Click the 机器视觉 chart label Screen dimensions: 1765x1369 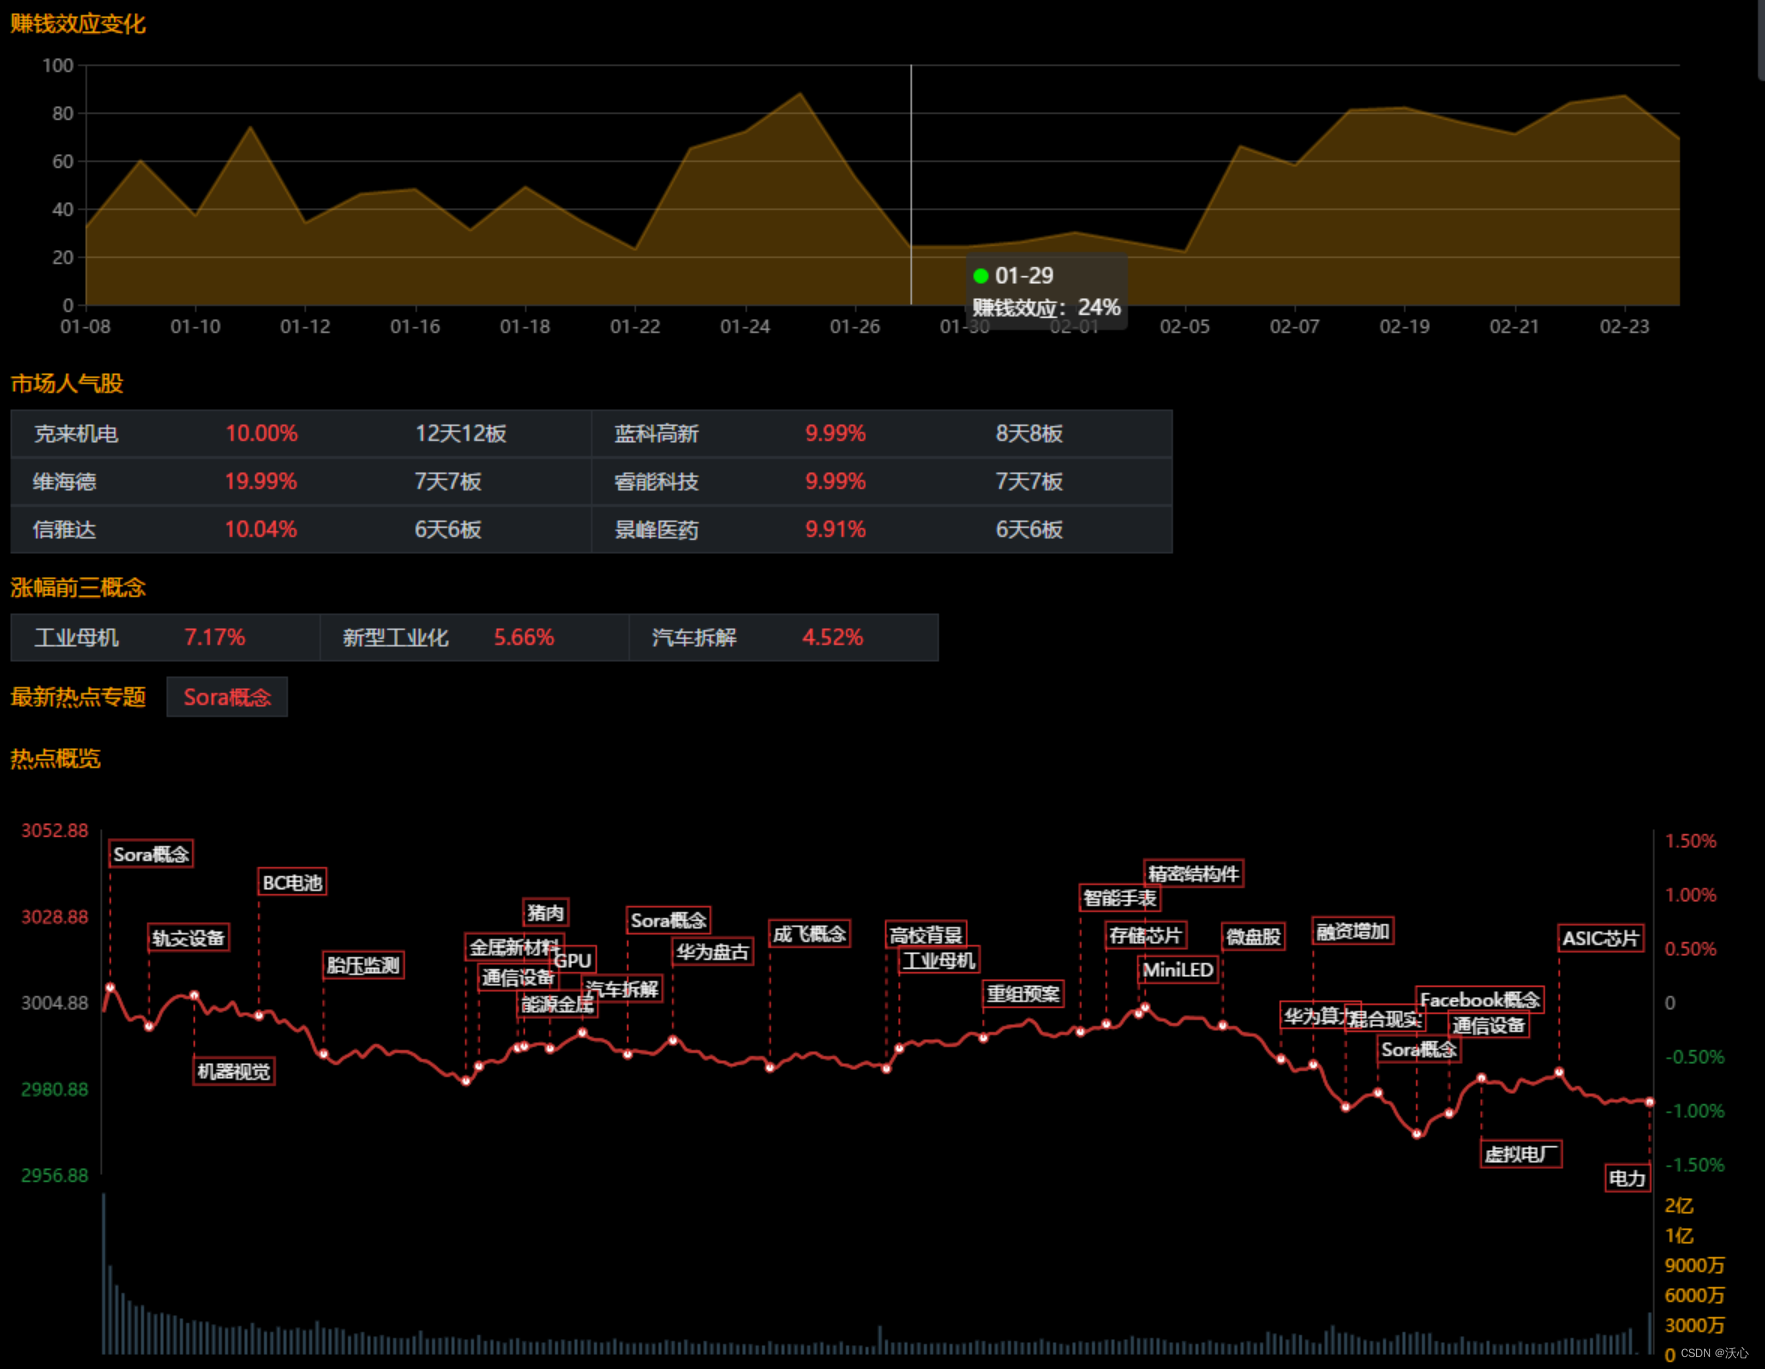click(x=234, y=1071)
